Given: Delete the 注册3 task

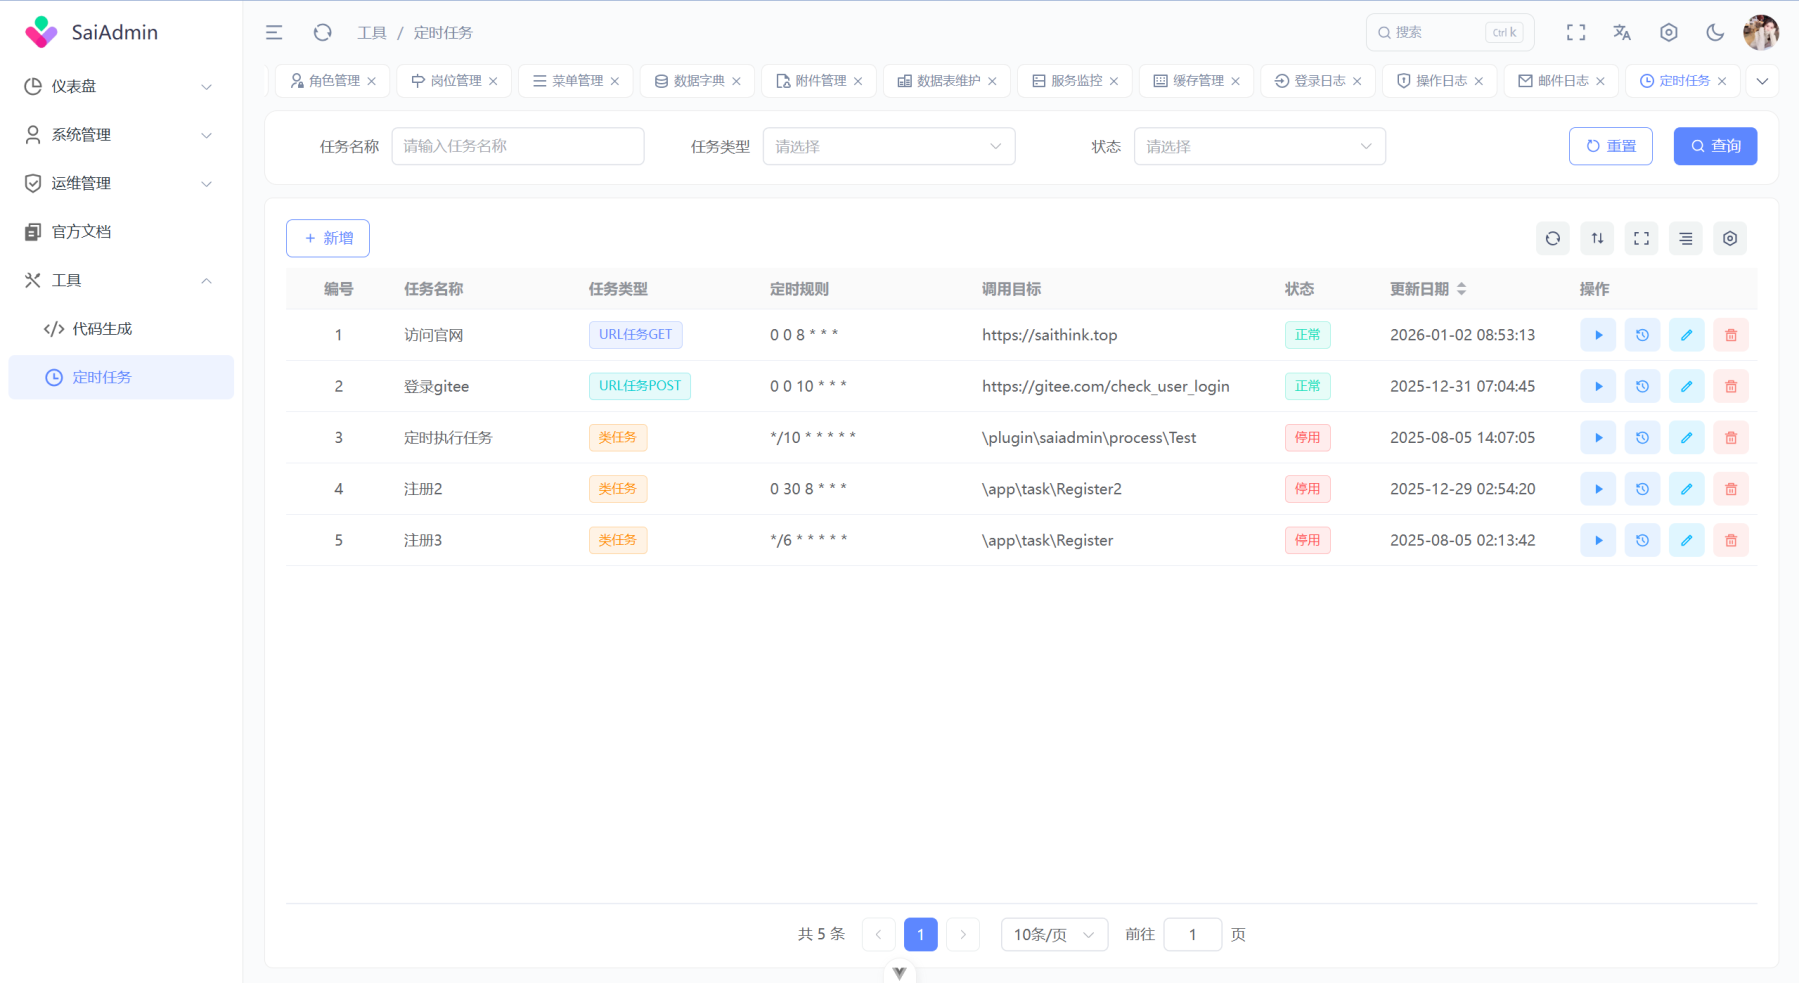Looking at the screenshot, I should [1730, 540].
